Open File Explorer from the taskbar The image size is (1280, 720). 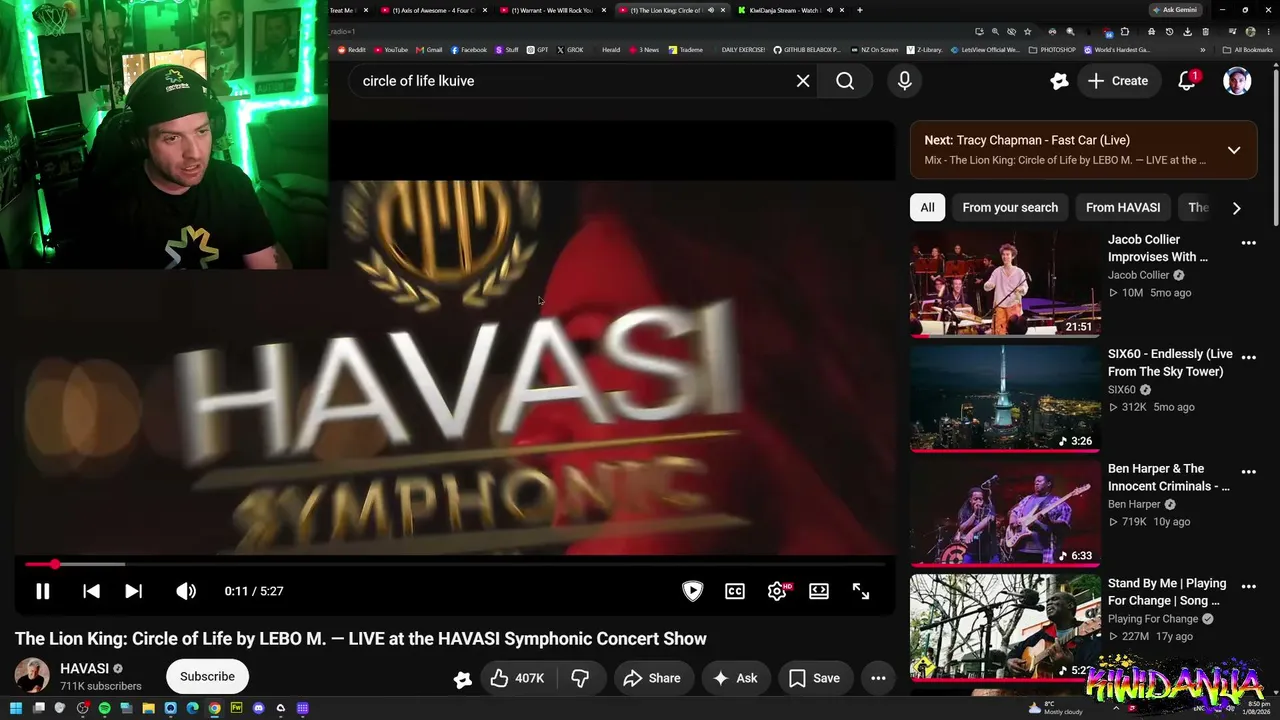pos(148,709)
